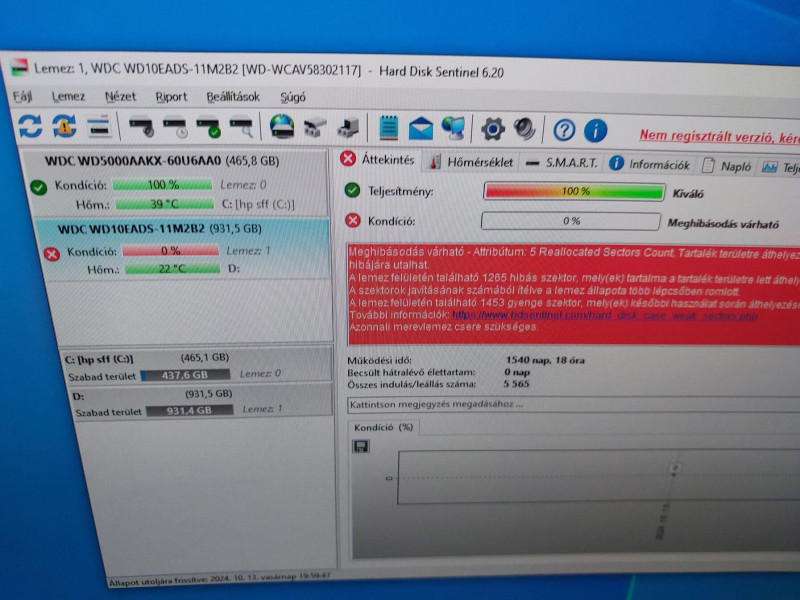
Task: Switch to the Áttekintés tab
Action: (378, 159)
